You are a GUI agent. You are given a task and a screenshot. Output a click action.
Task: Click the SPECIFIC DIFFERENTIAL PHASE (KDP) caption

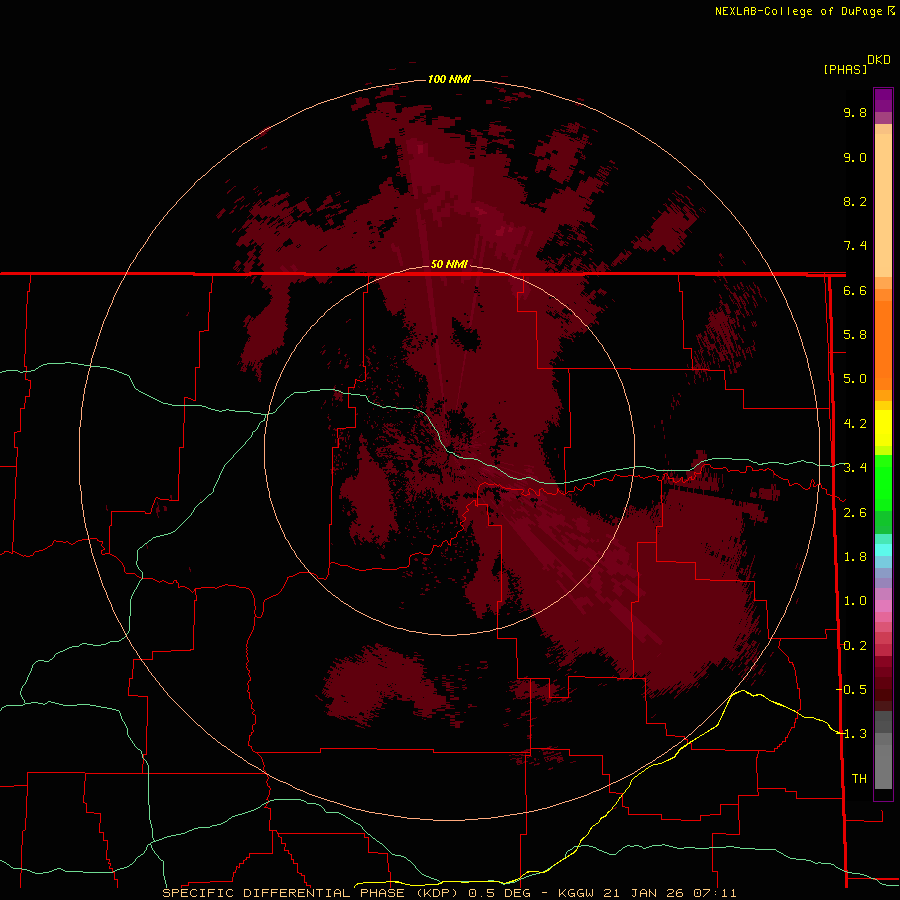click(x=310, y=893)
